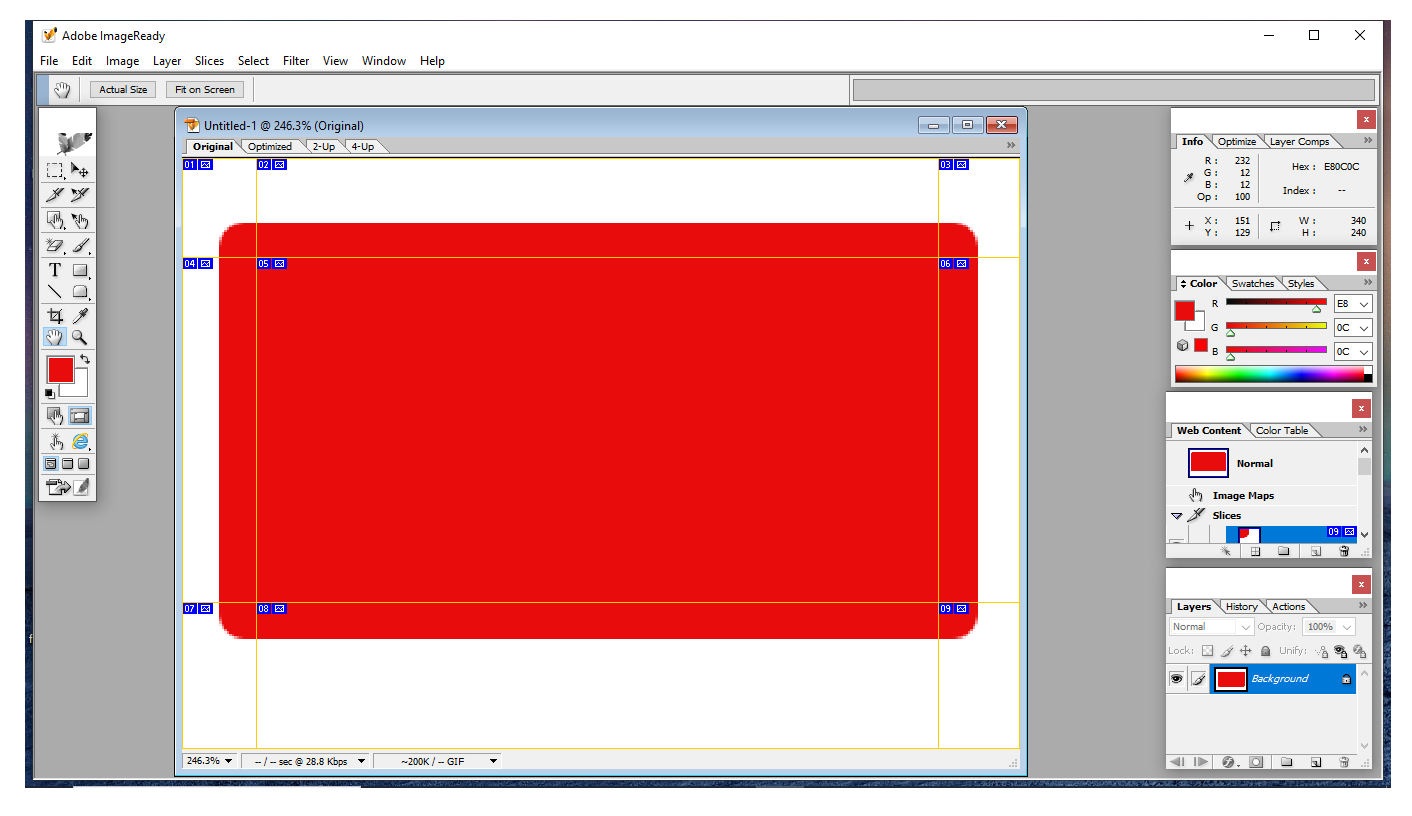1412x816 pixels.
Task: Toggle lock transparent pixels in Layers panel
Action: (1207, 651)
